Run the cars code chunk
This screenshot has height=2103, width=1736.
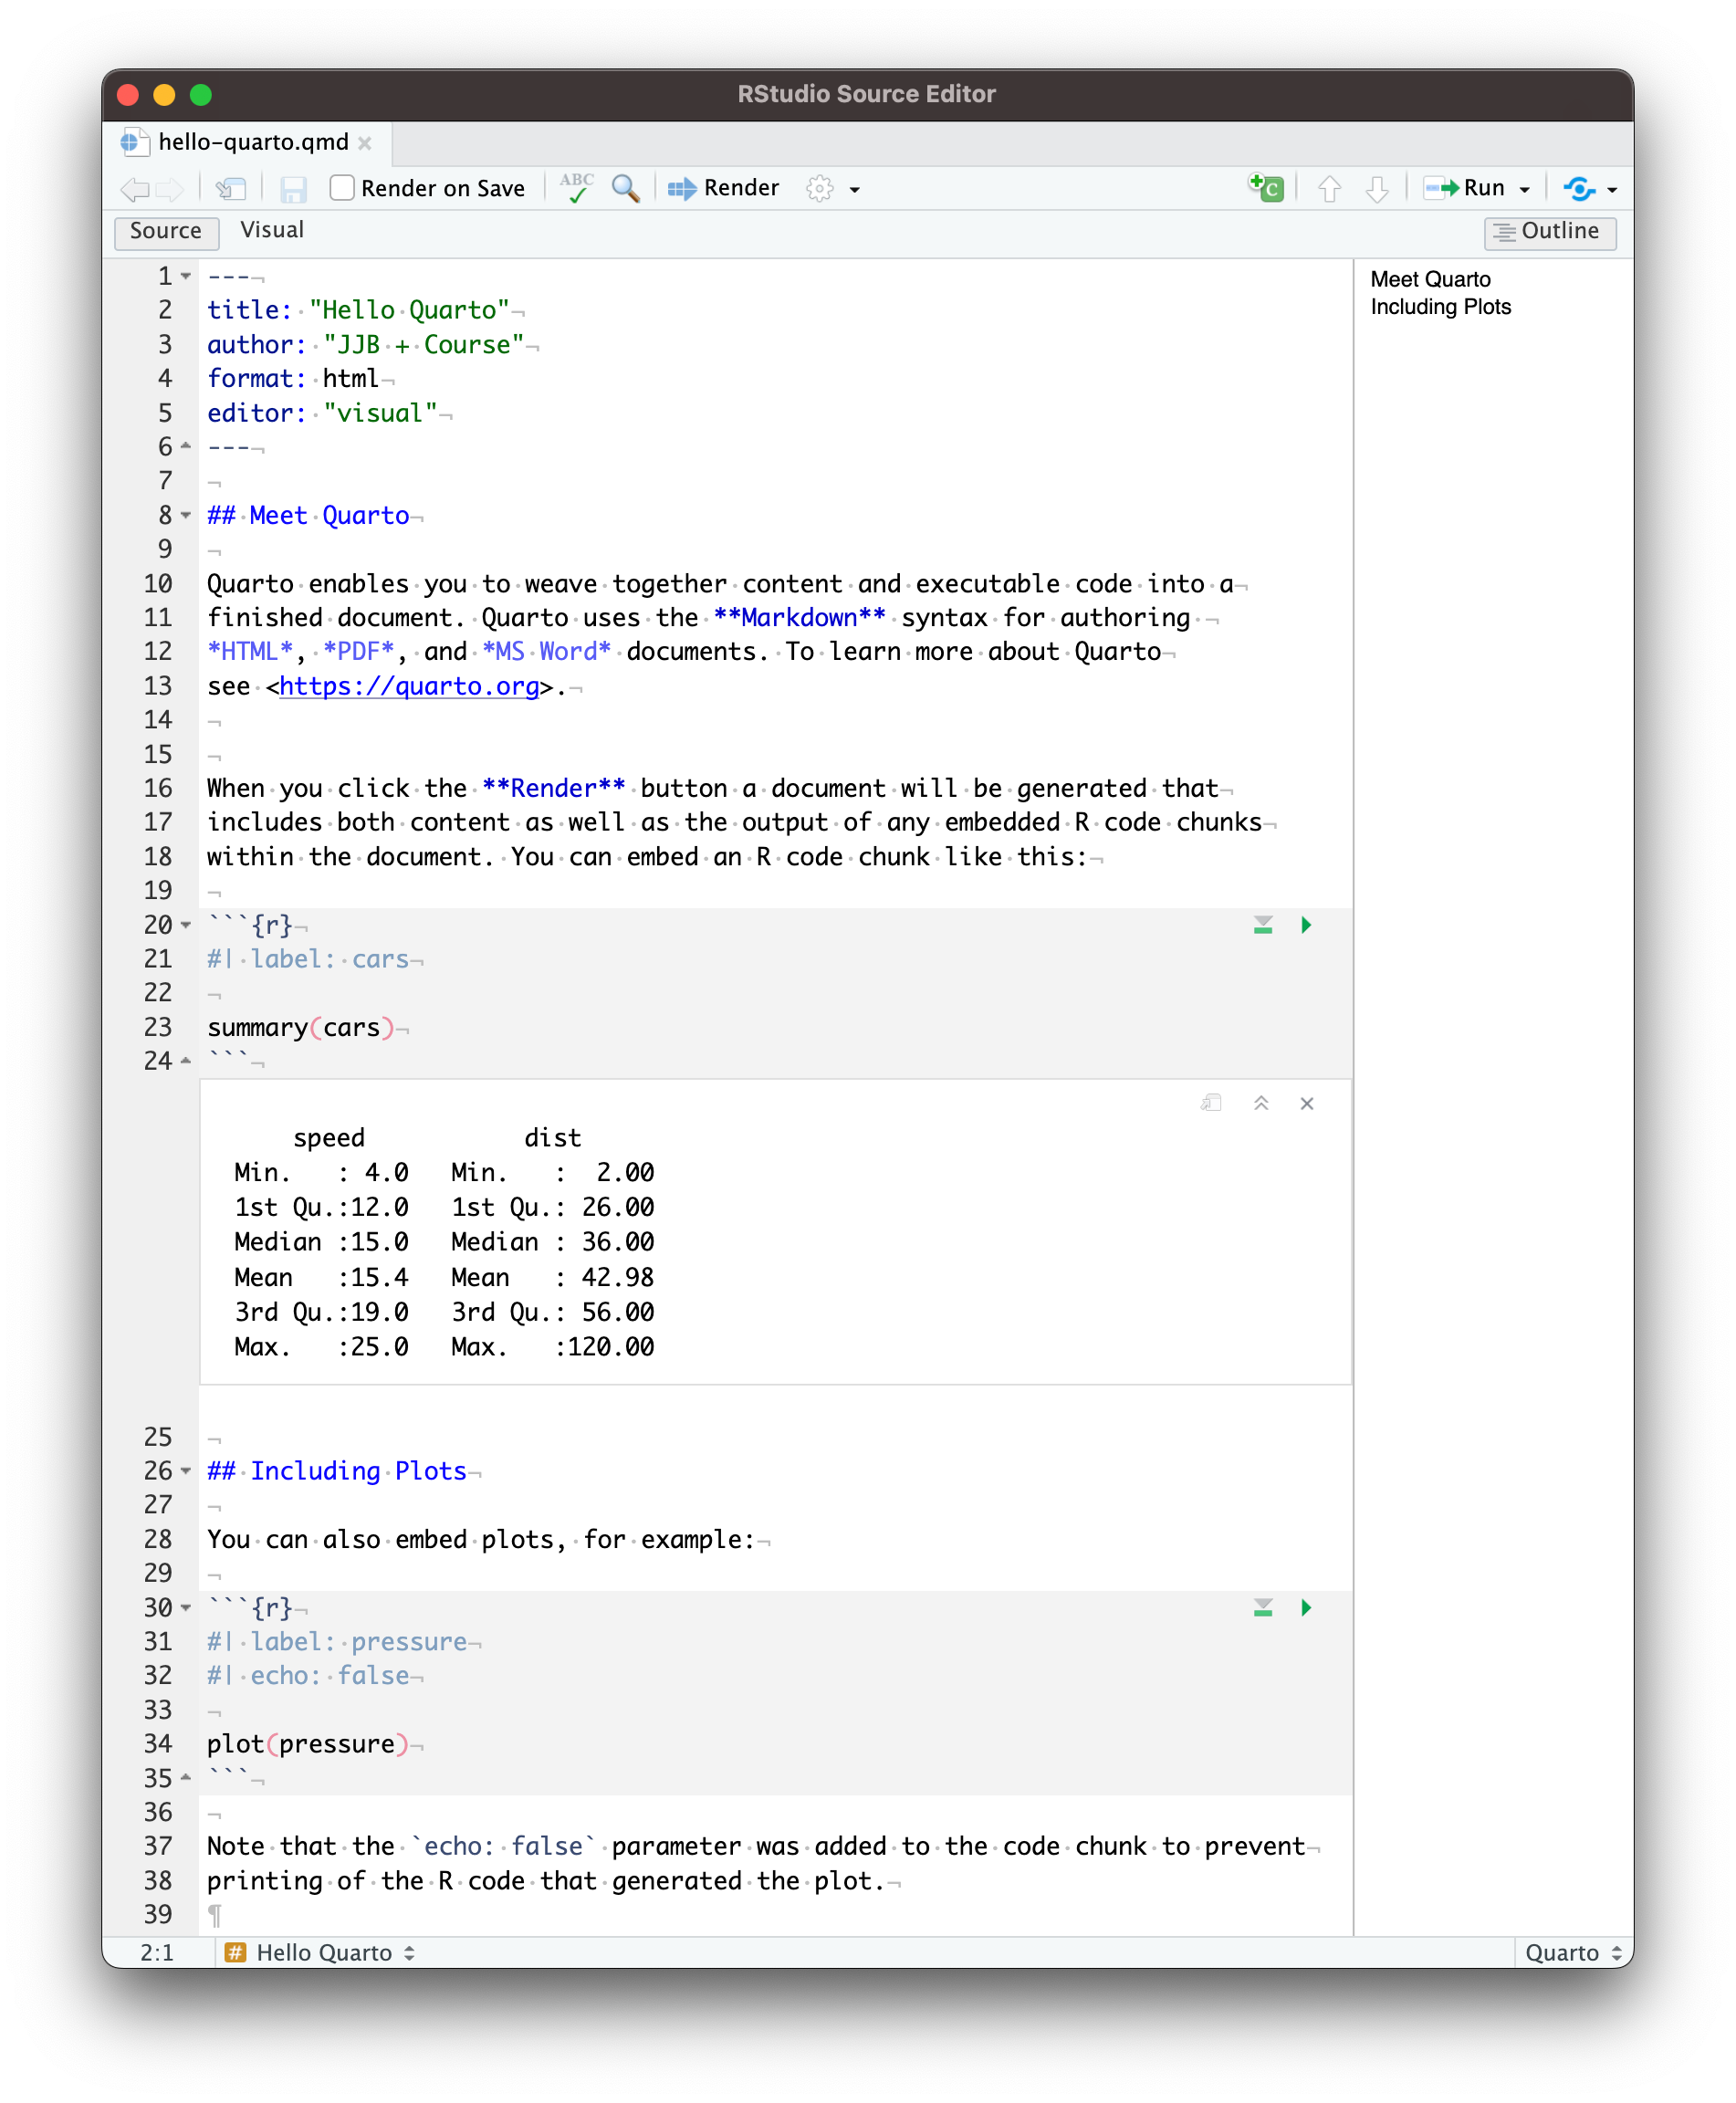[1306, 925]
